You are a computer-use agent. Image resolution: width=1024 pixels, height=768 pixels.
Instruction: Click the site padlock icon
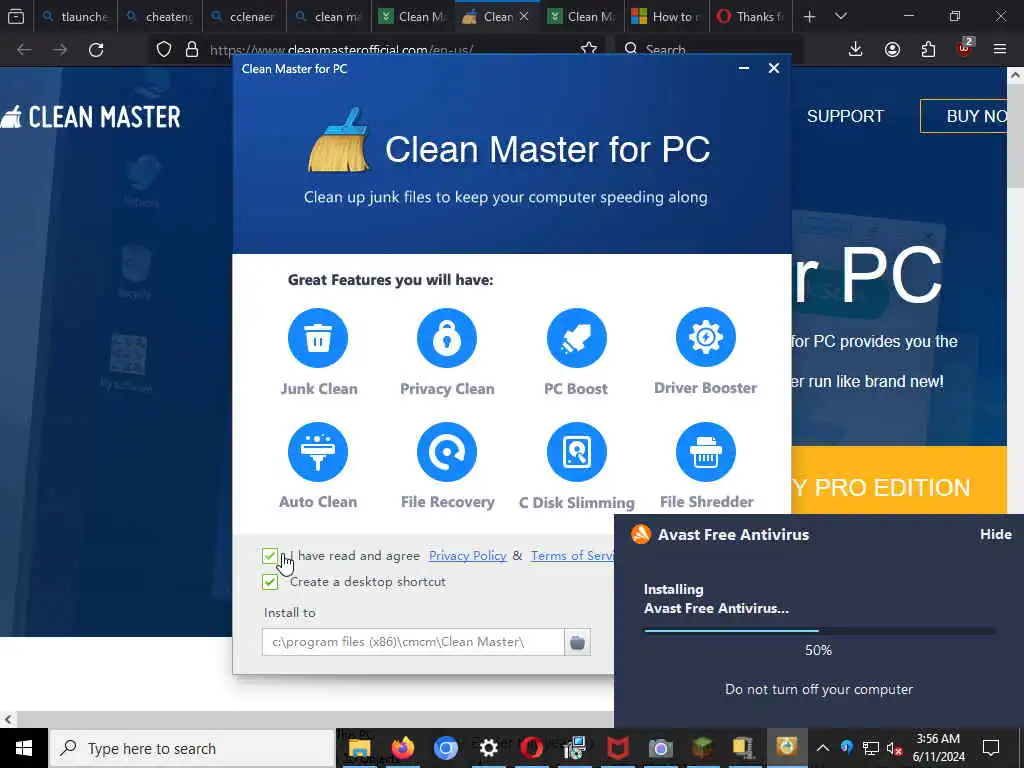(192, 49)
